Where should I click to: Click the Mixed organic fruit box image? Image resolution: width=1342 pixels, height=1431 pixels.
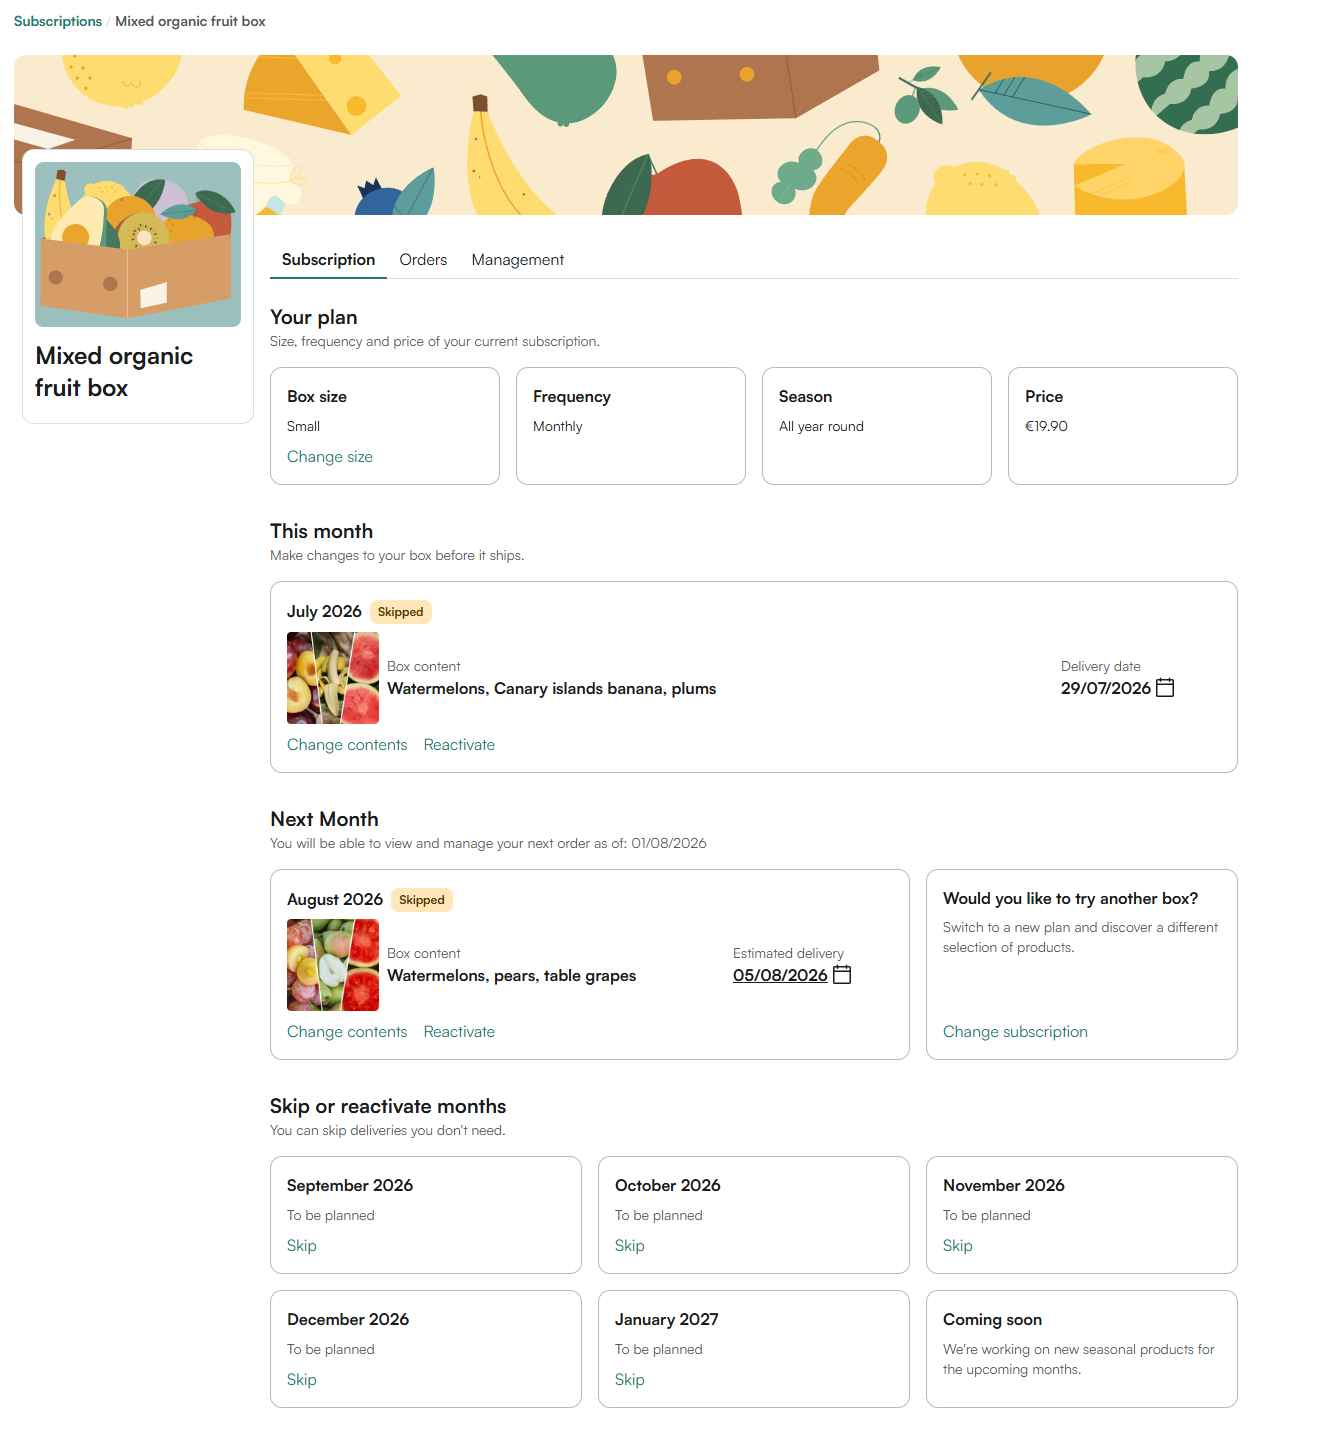138,244
